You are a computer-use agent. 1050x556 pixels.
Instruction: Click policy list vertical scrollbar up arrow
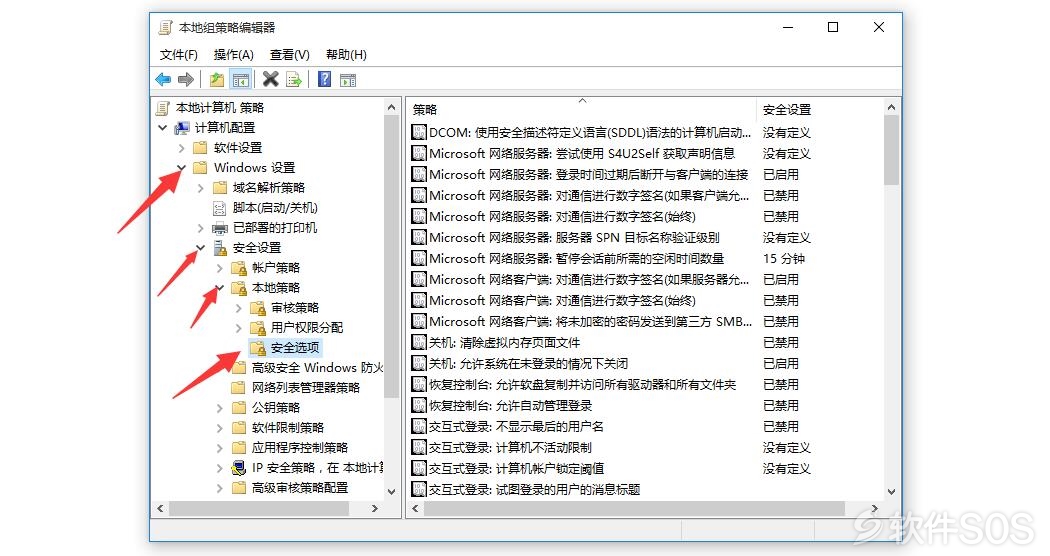(891, 107)
